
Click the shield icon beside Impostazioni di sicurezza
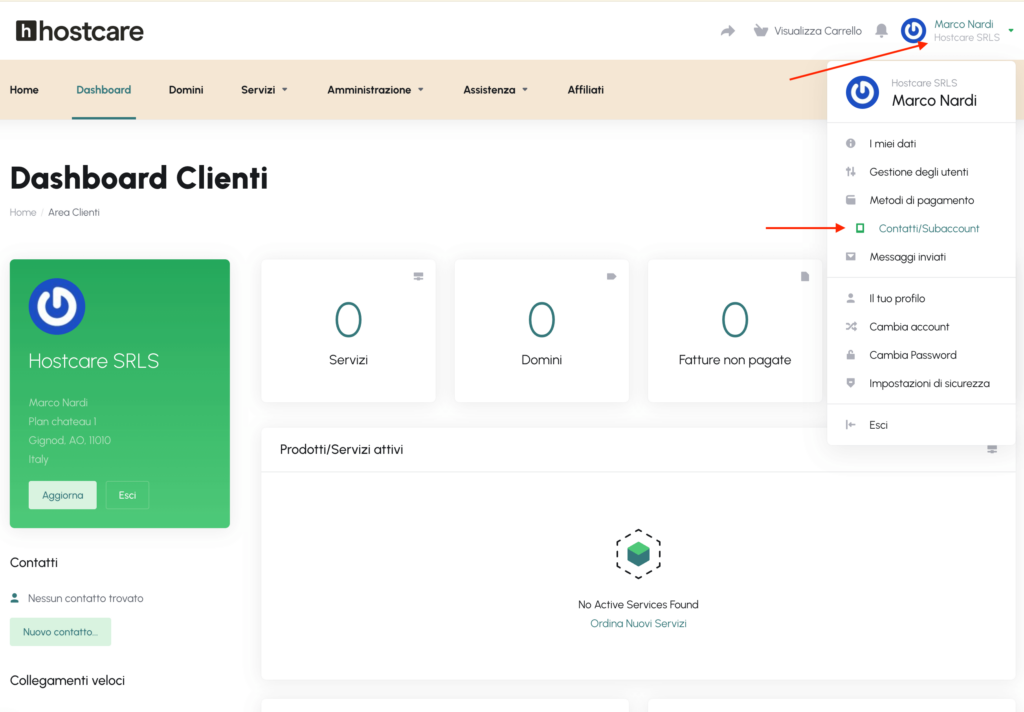tap(850, 383)
